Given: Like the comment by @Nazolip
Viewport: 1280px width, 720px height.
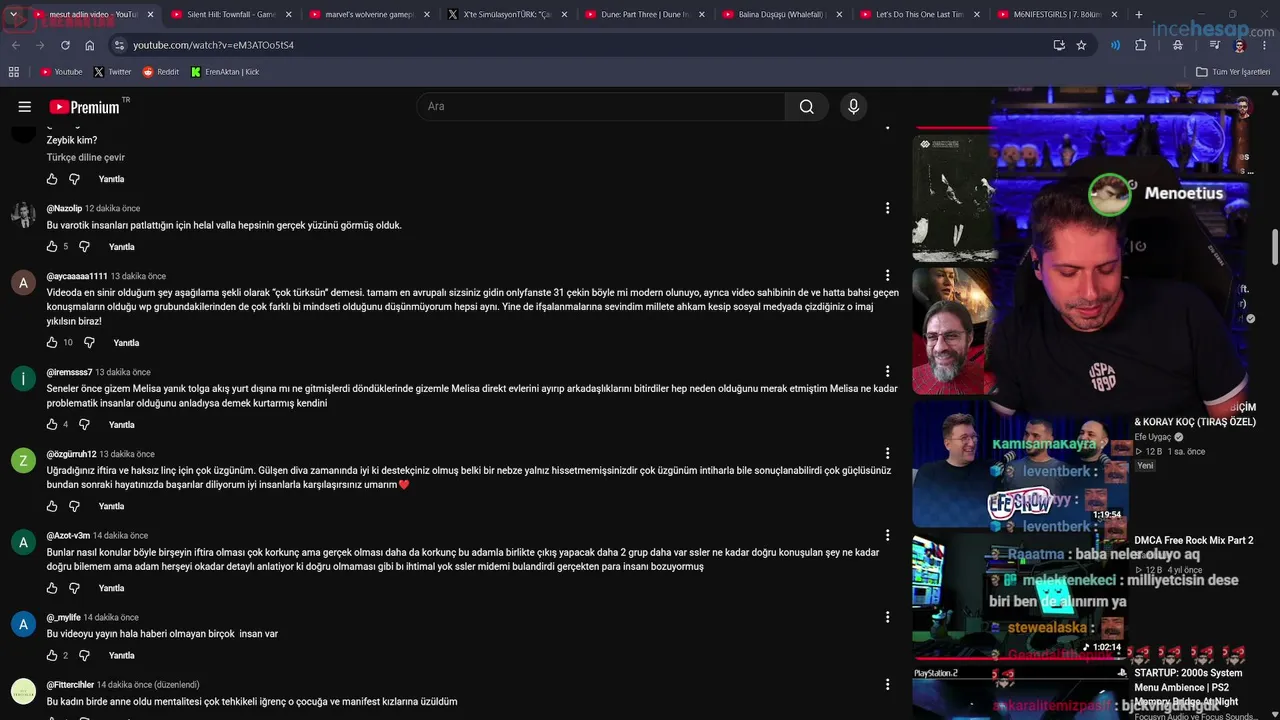Looking at the screenshot, I should tap(52, 247).
